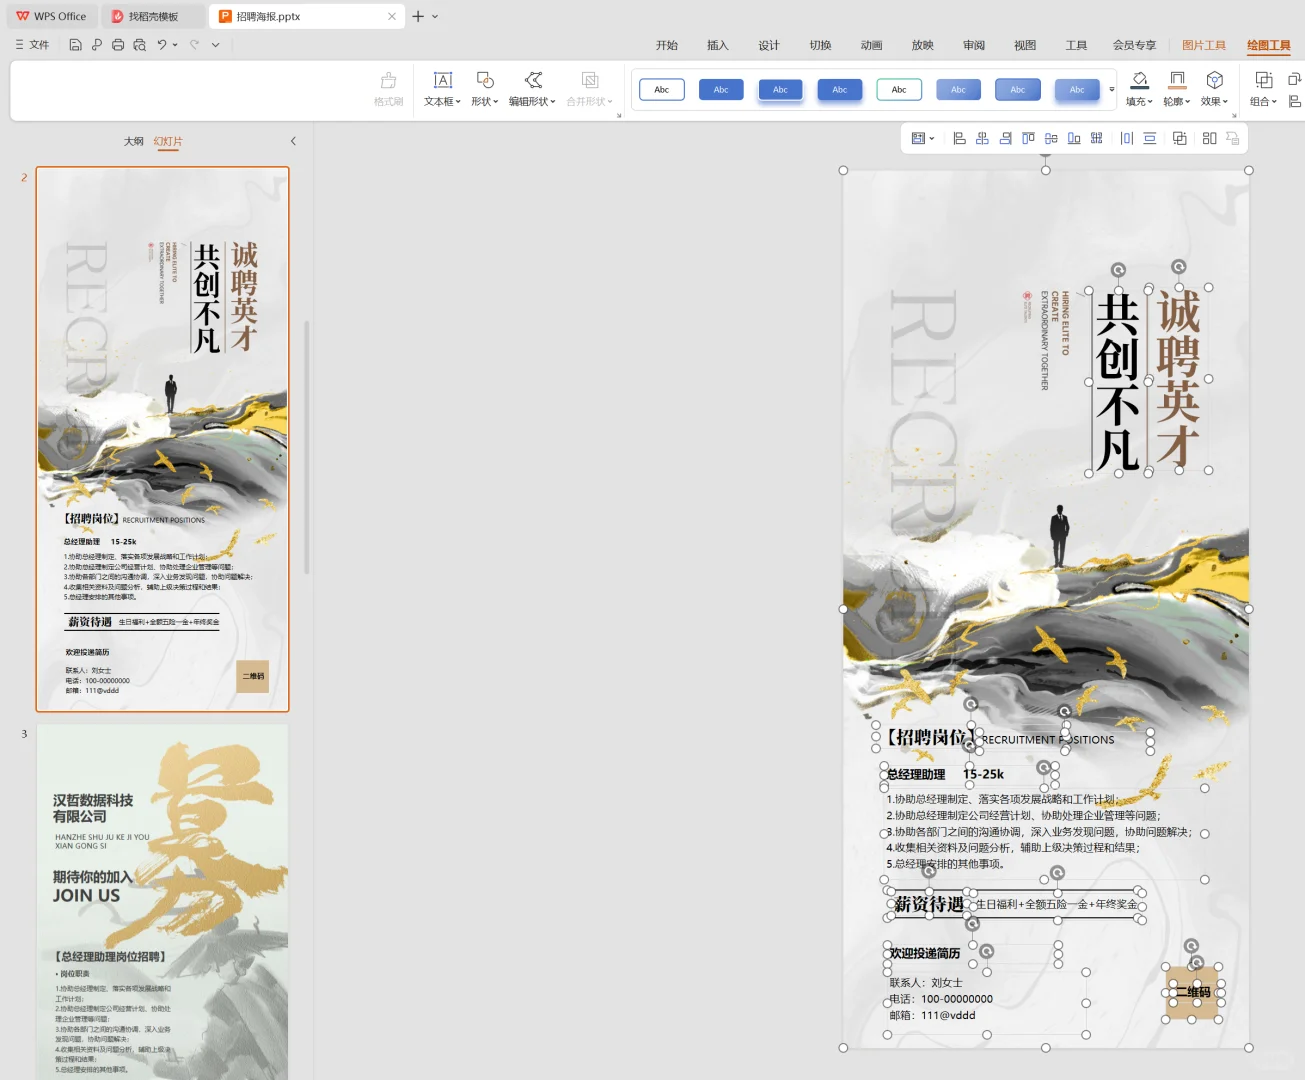Click the 形状 shapes icon
Viewport: 1305px width, 1080px height.
(485, 80)
